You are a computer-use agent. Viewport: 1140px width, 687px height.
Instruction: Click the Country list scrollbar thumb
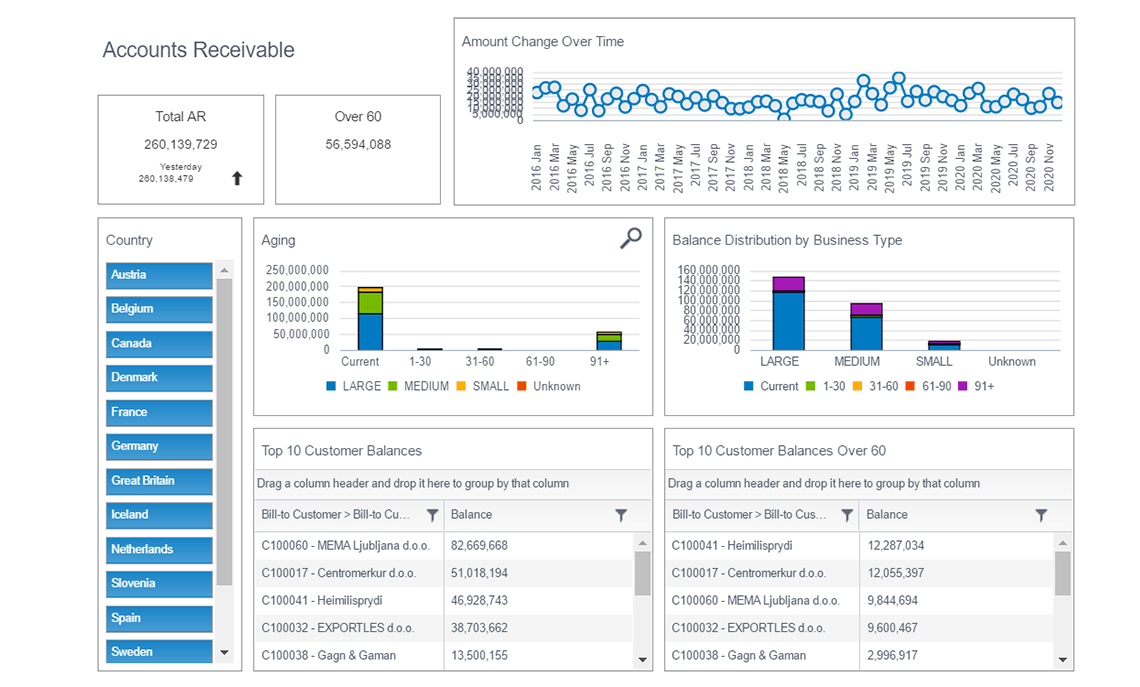225,432
